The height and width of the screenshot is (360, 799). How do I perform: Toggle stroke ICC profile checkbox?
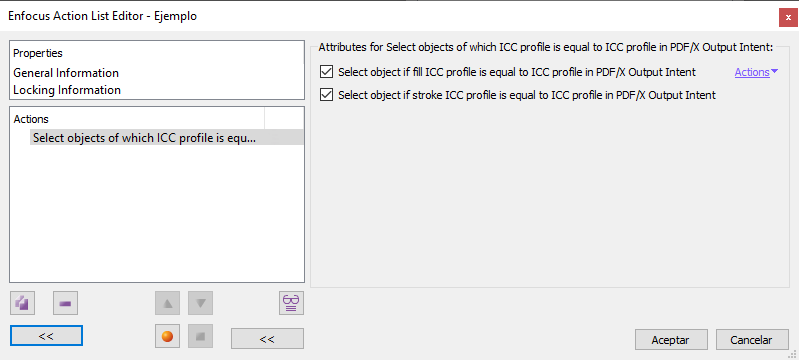pos(326,95)
